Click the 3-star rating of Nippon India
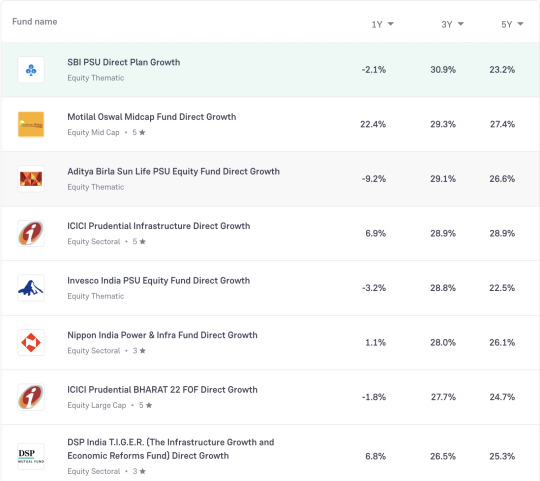The height and width of the screenshot is (481, 540). pos(139,351)
